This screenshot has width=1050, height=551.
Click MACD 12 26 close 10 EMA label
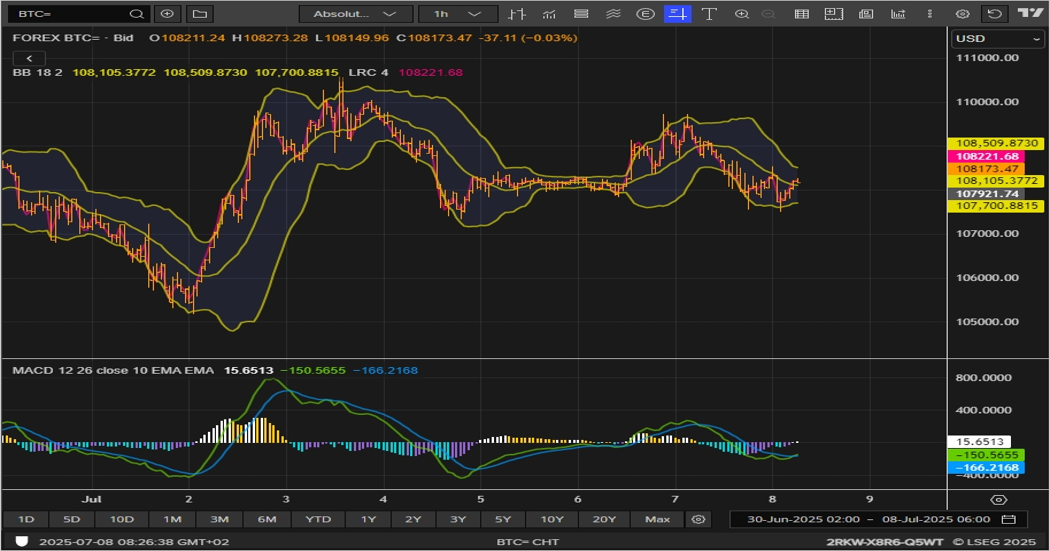point(113,370)
